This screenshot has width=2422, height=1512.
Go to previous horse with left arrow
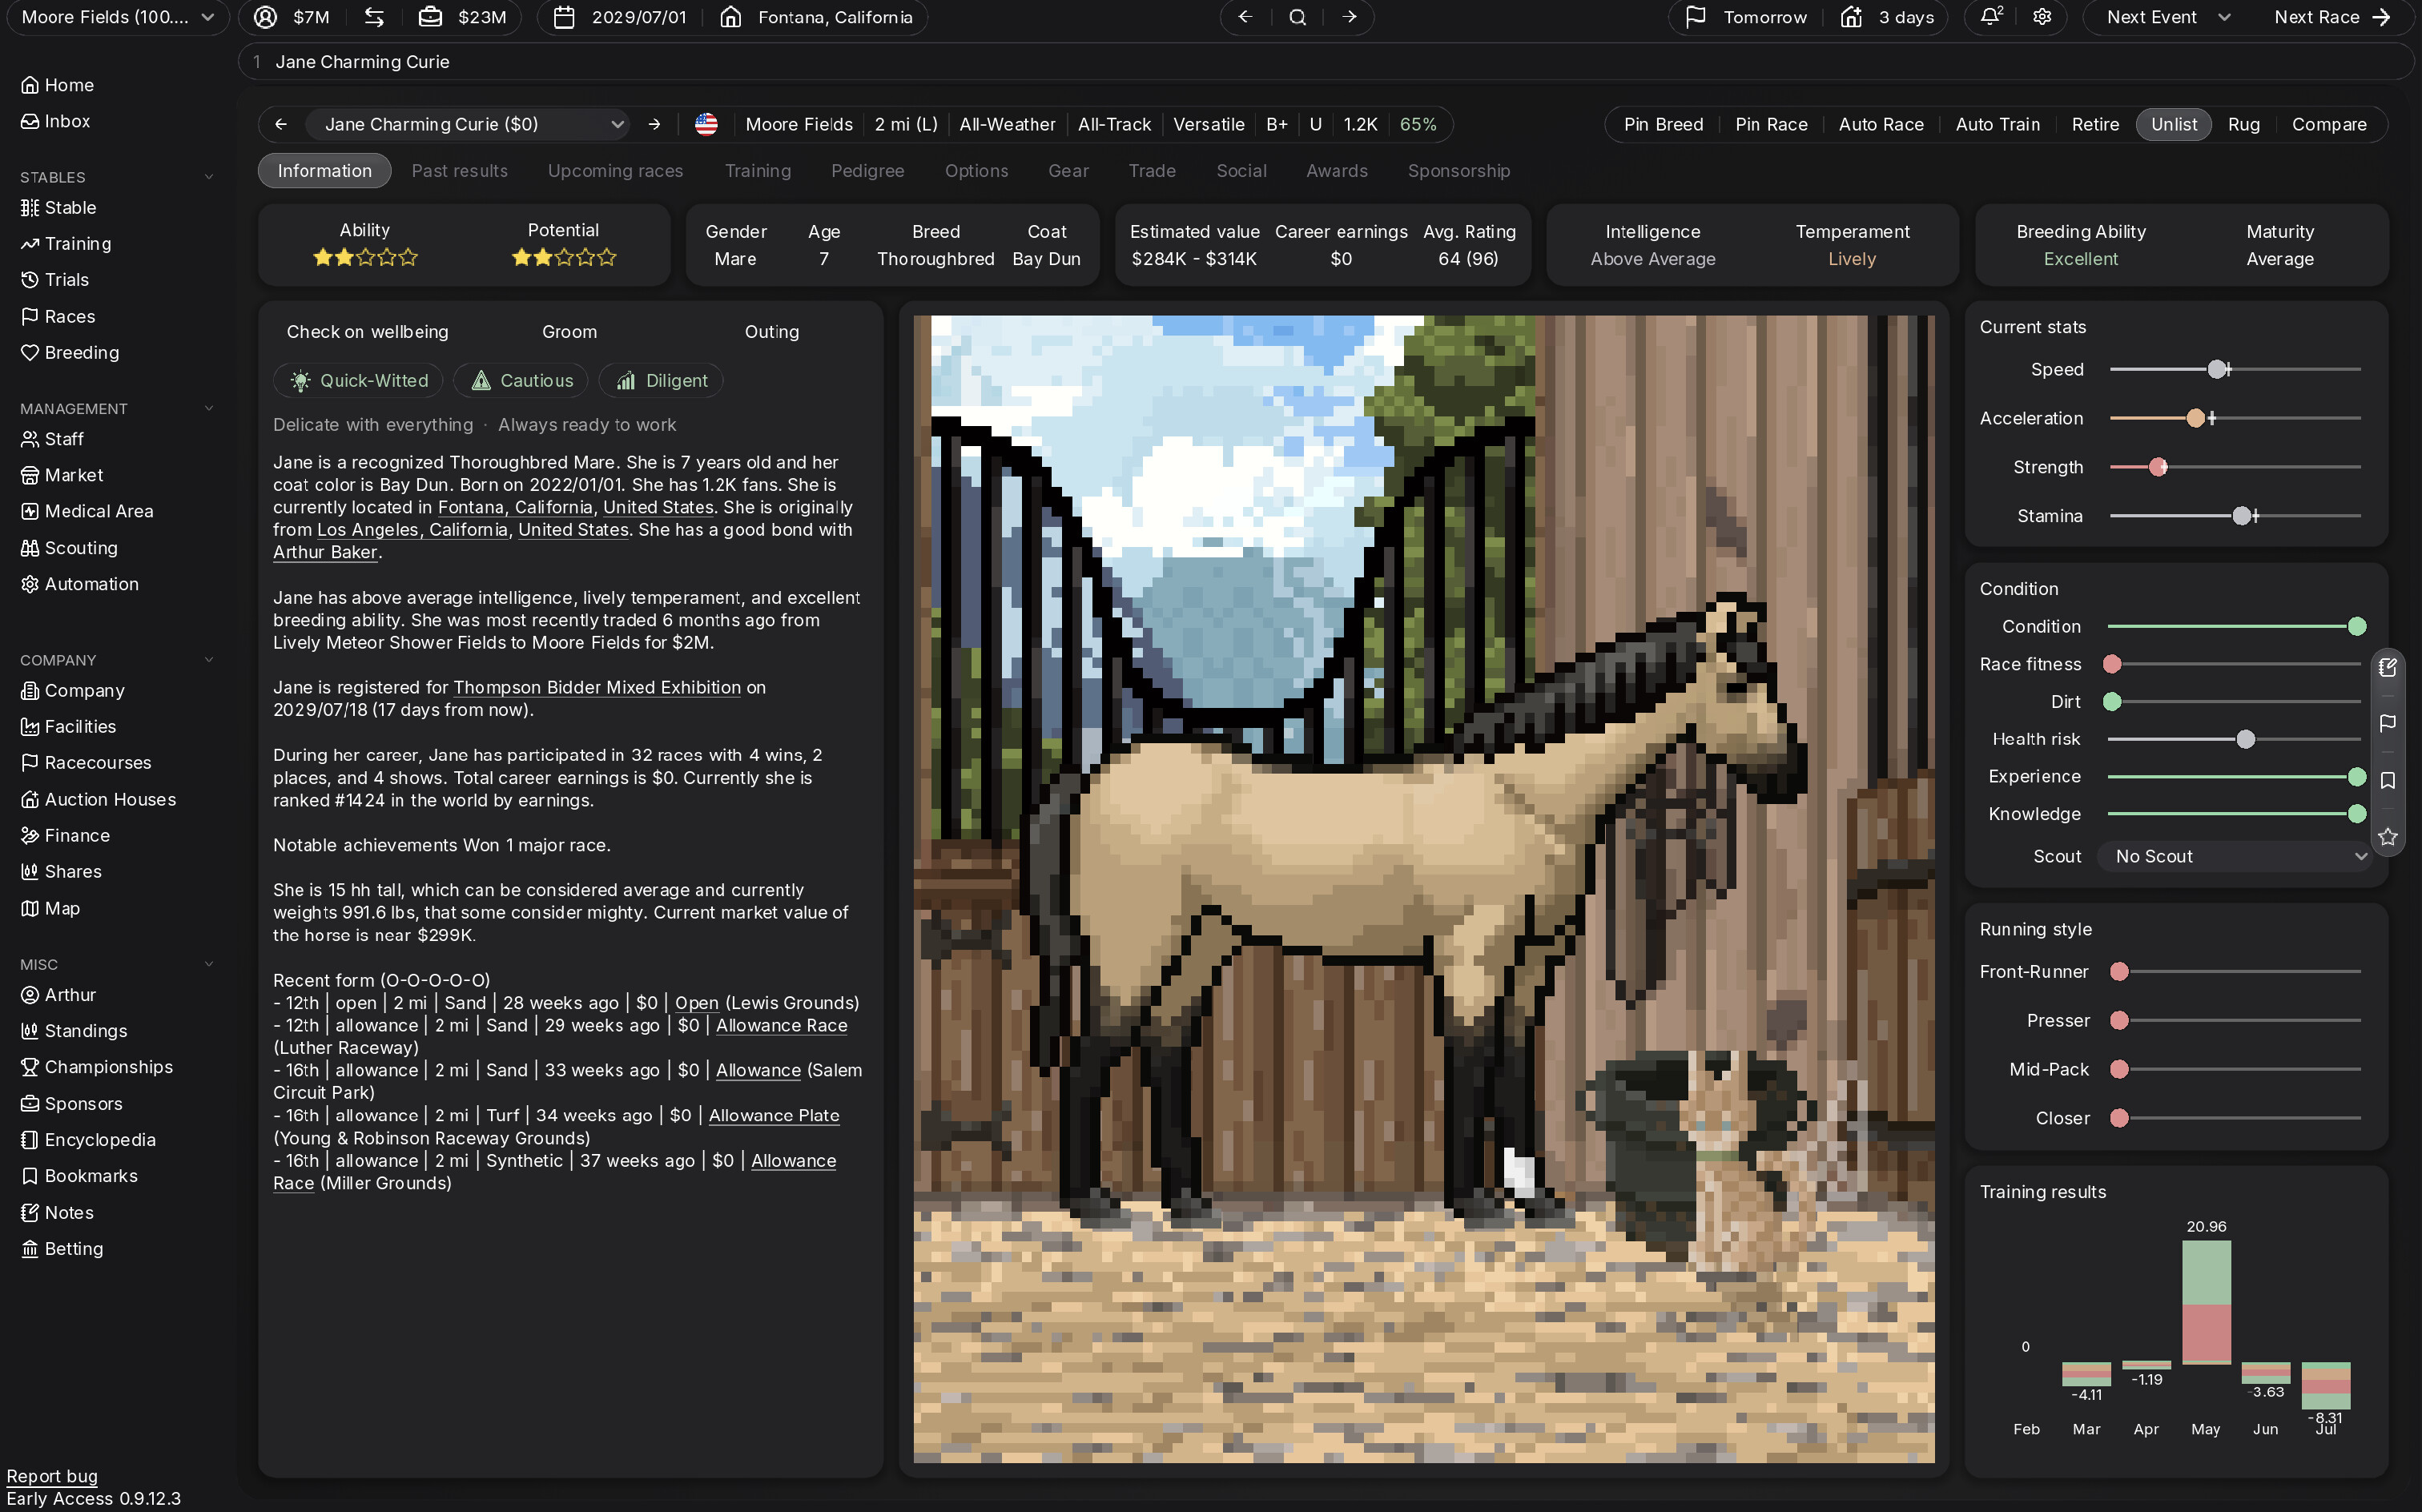click(x=281, y=124)
